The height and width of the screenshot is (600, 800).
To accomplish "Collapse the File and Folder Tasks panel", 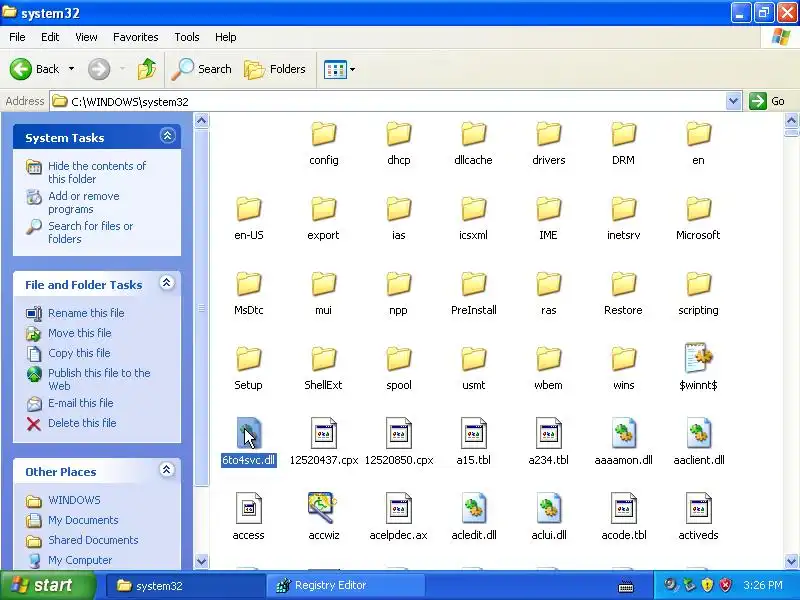I will (x=166, y=283).
